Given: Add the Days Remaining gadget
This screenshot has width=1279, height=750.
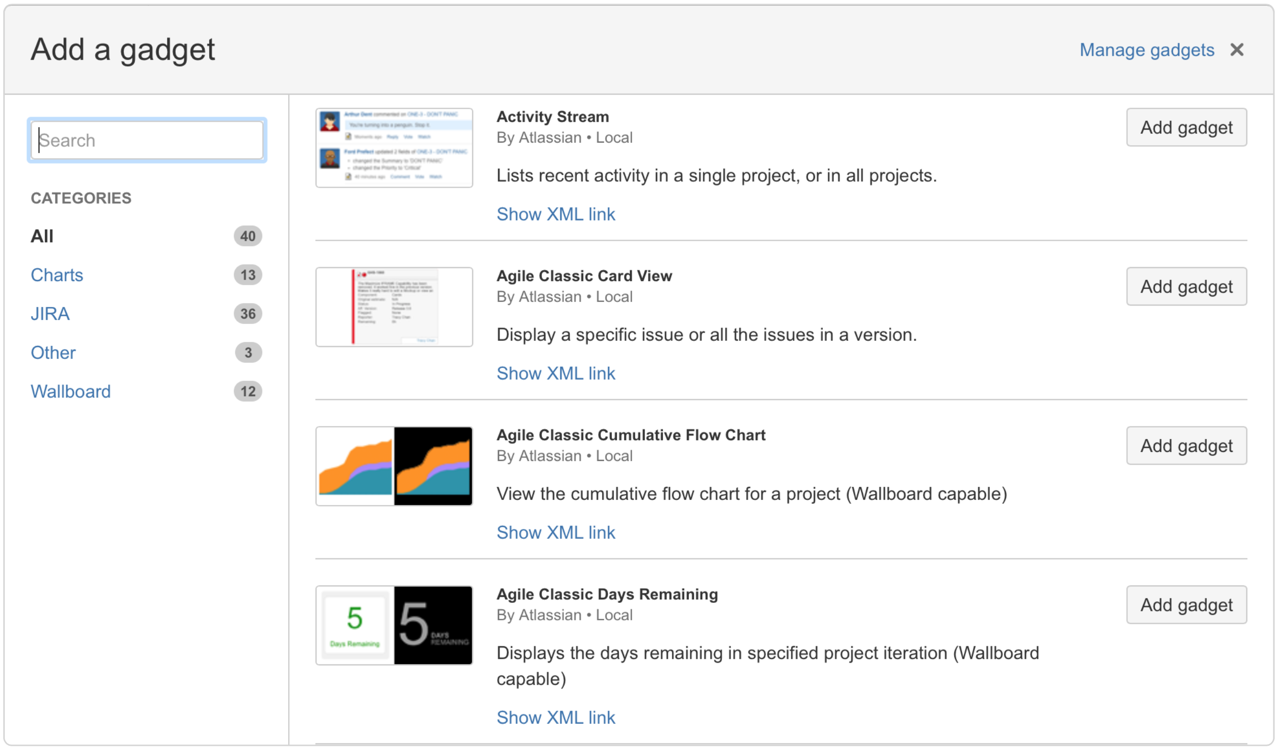Looking at the screenshot, I should (1186, 604).
